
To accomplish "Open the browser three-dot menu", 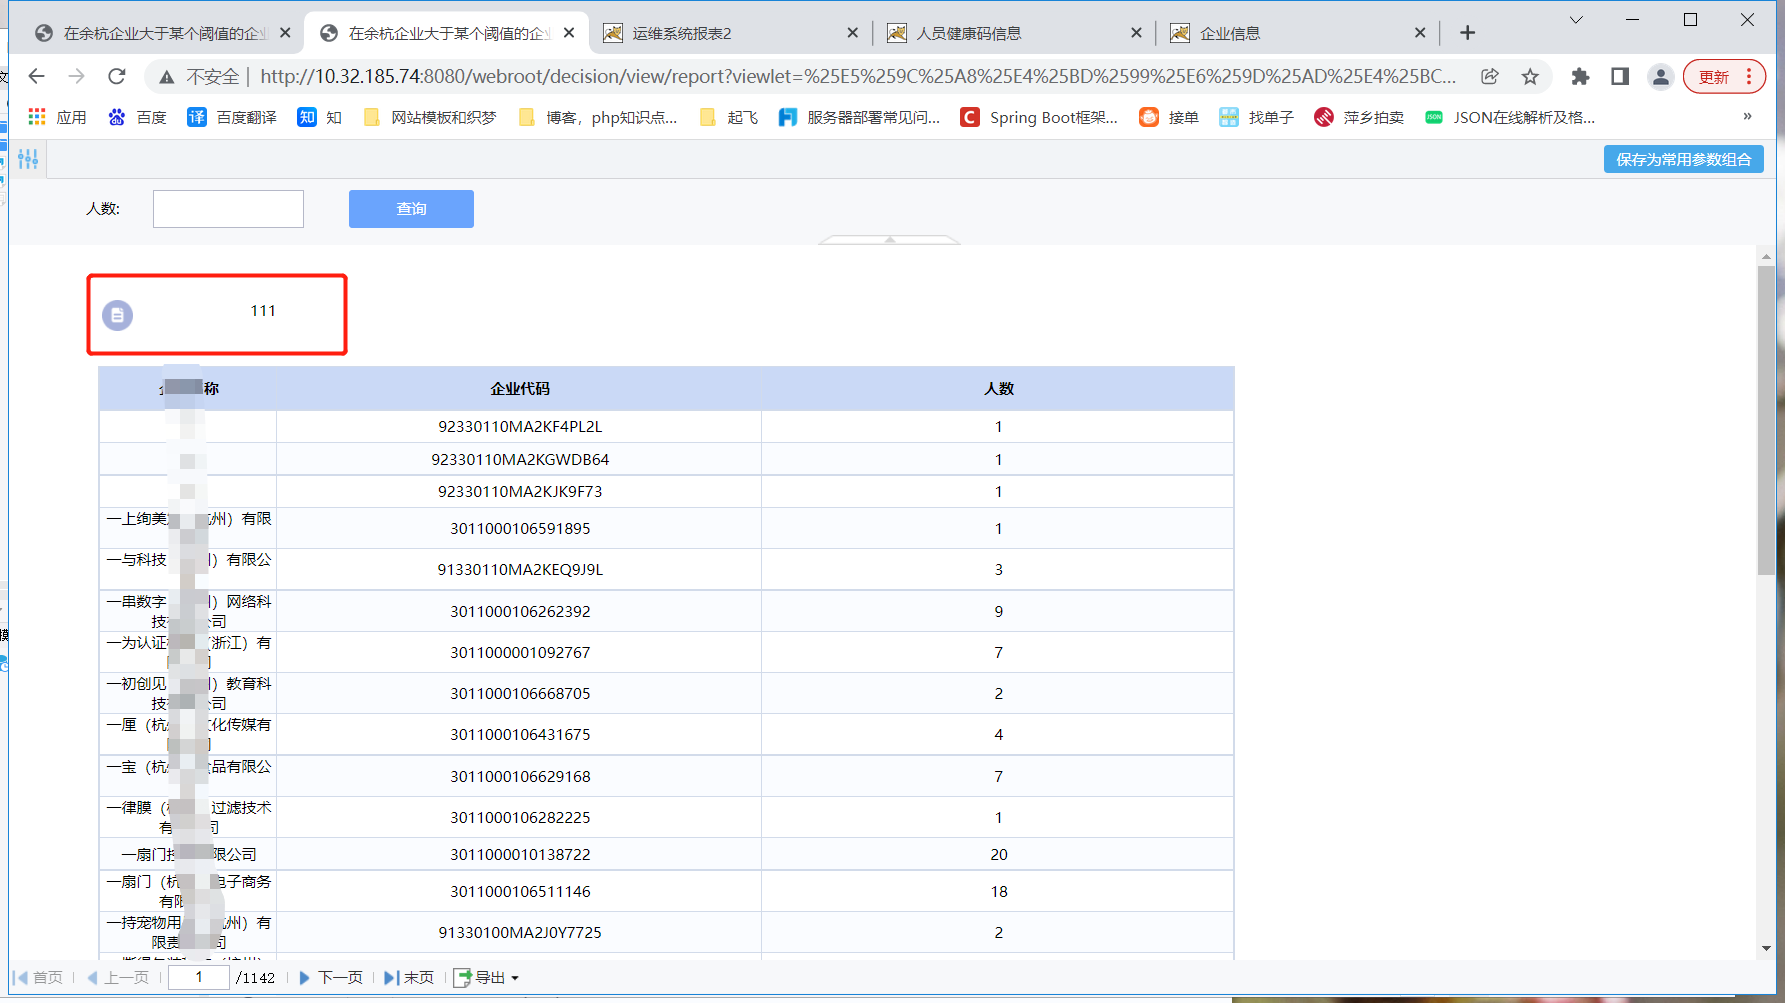I will coord(1749,77).
